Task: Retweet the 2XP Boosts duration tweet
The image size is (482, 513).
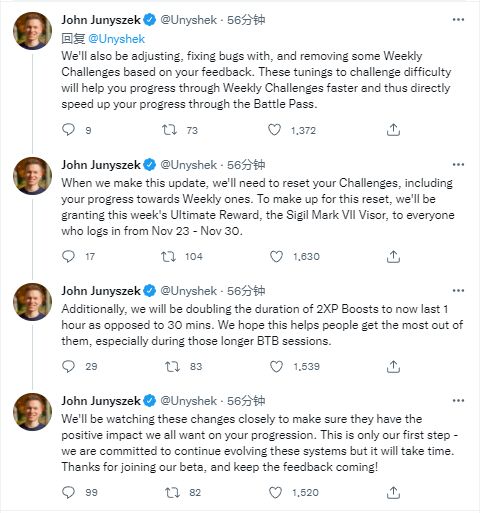Action: point(173,366)
